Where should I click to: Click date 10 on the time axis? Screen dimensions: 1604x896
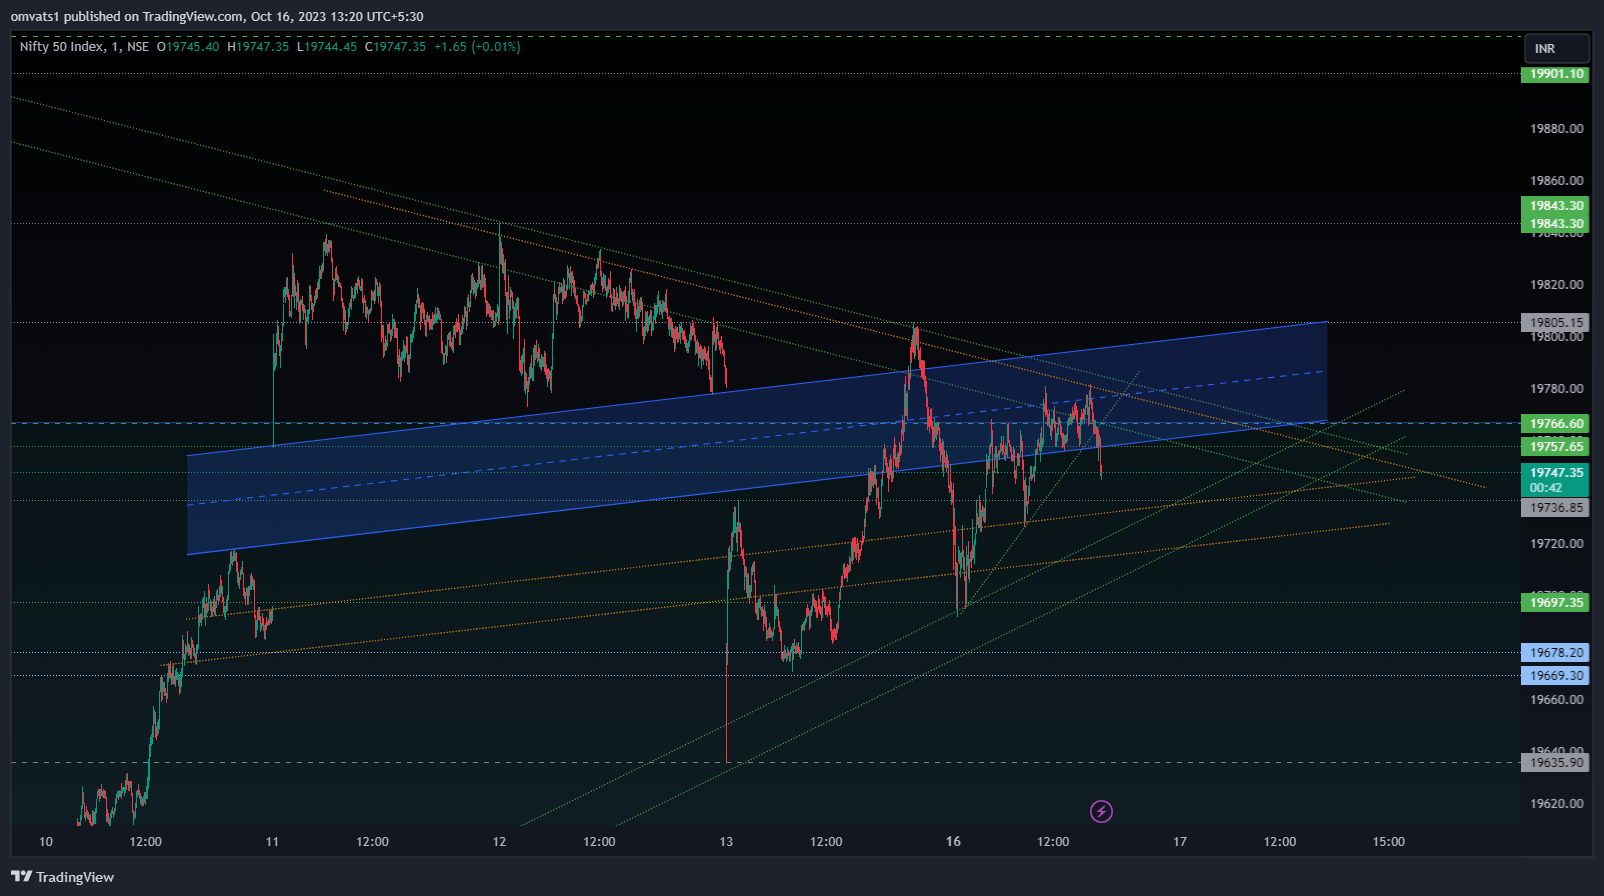pyautogui.click(x=46, y=842)
